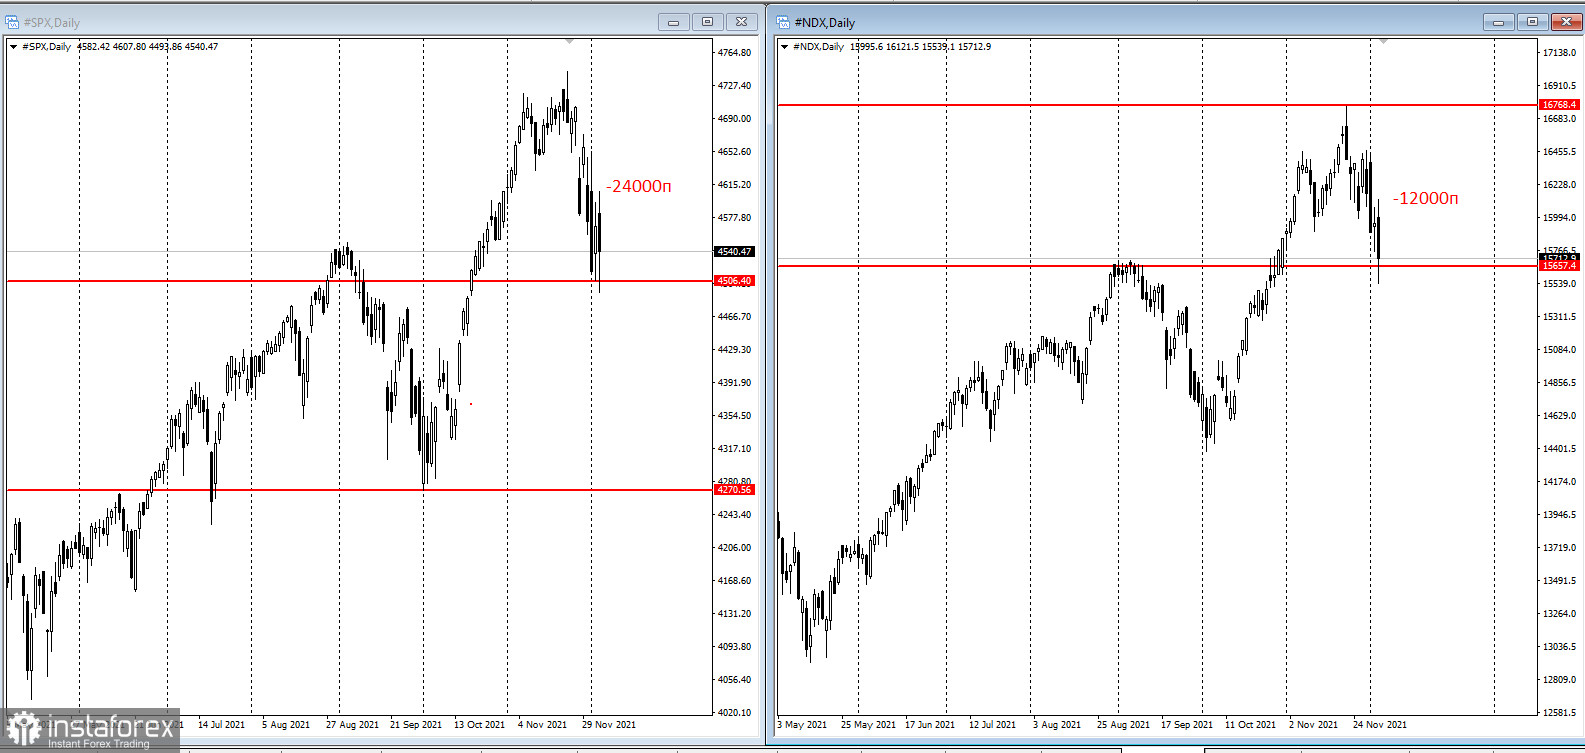Click the 4429.30 price scale value

coord(734,350)
